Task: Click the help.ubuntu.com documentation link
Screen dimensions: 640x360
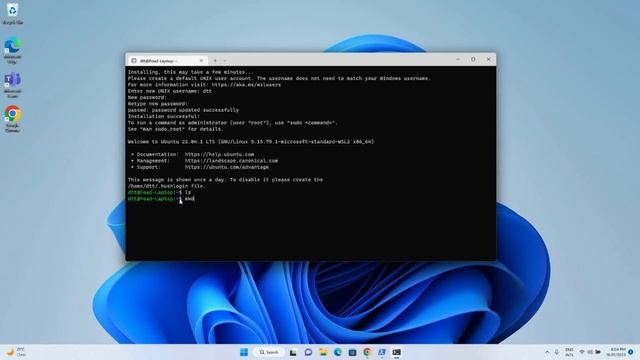Action: click(x=219, y=154)
